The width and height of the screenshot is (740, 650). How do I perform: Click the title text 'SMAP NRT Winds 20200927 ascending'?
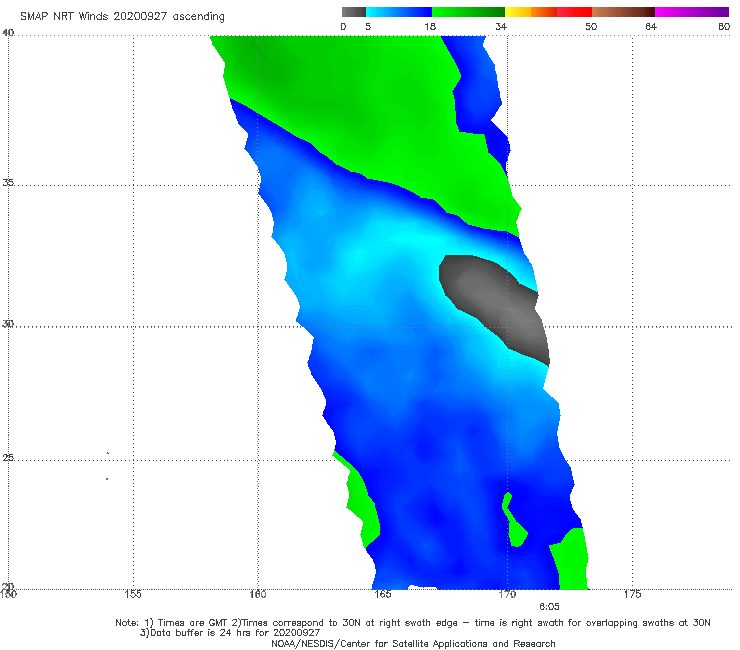click(122, 17)
